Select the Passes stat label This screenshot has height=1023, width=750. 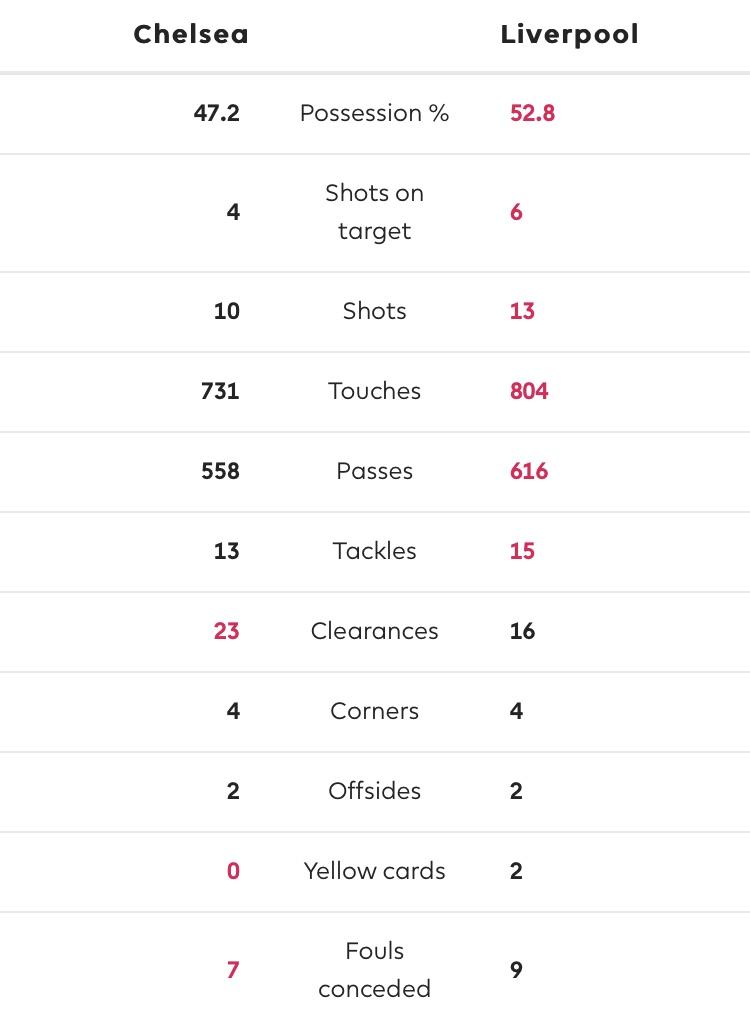(374, 471)
